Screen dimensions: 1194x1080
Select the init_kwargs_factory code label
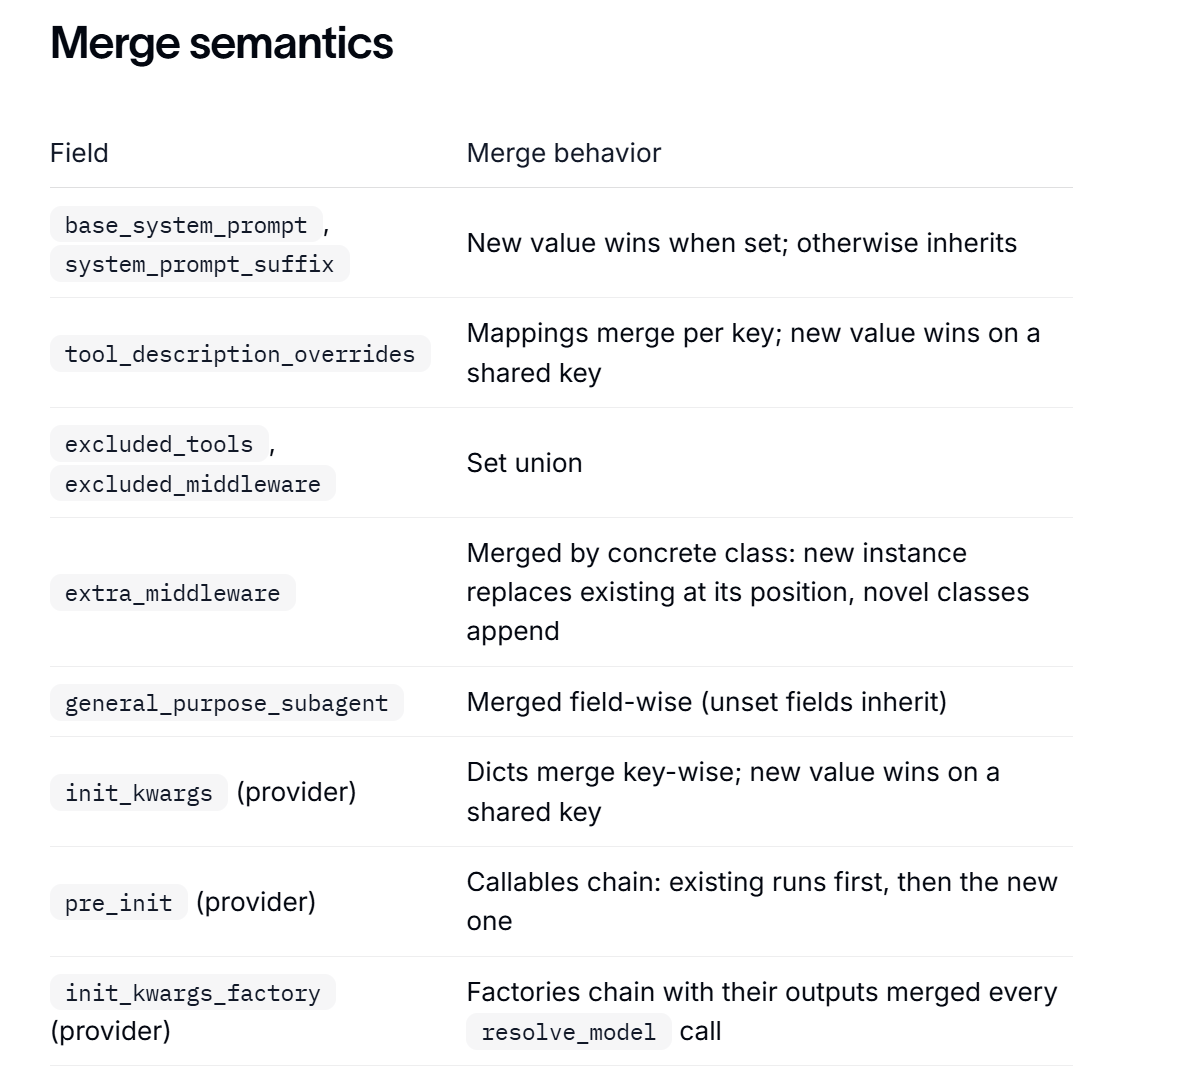point(193,992)
